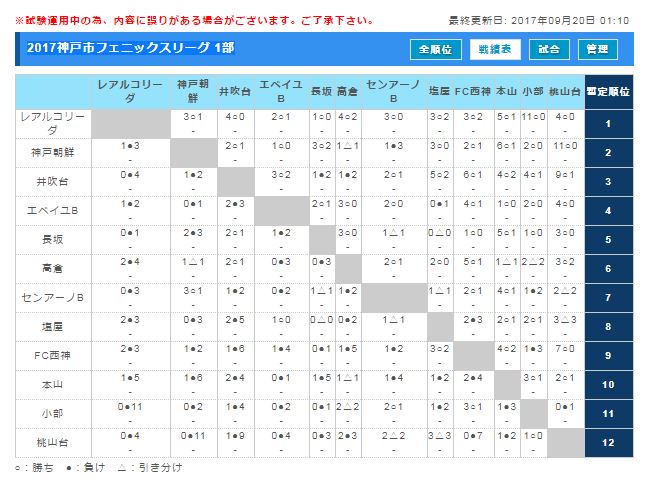Click the エベイユB column header

click(281, 92)
